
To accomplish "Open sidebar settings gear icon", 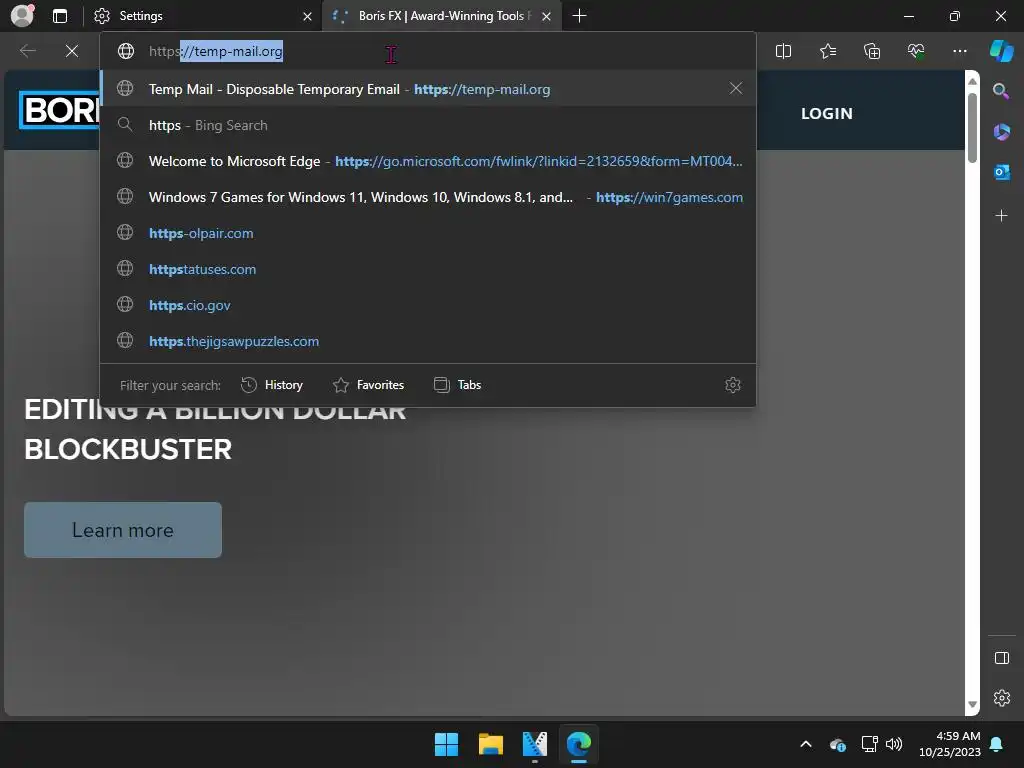I will coord(1001,698).
